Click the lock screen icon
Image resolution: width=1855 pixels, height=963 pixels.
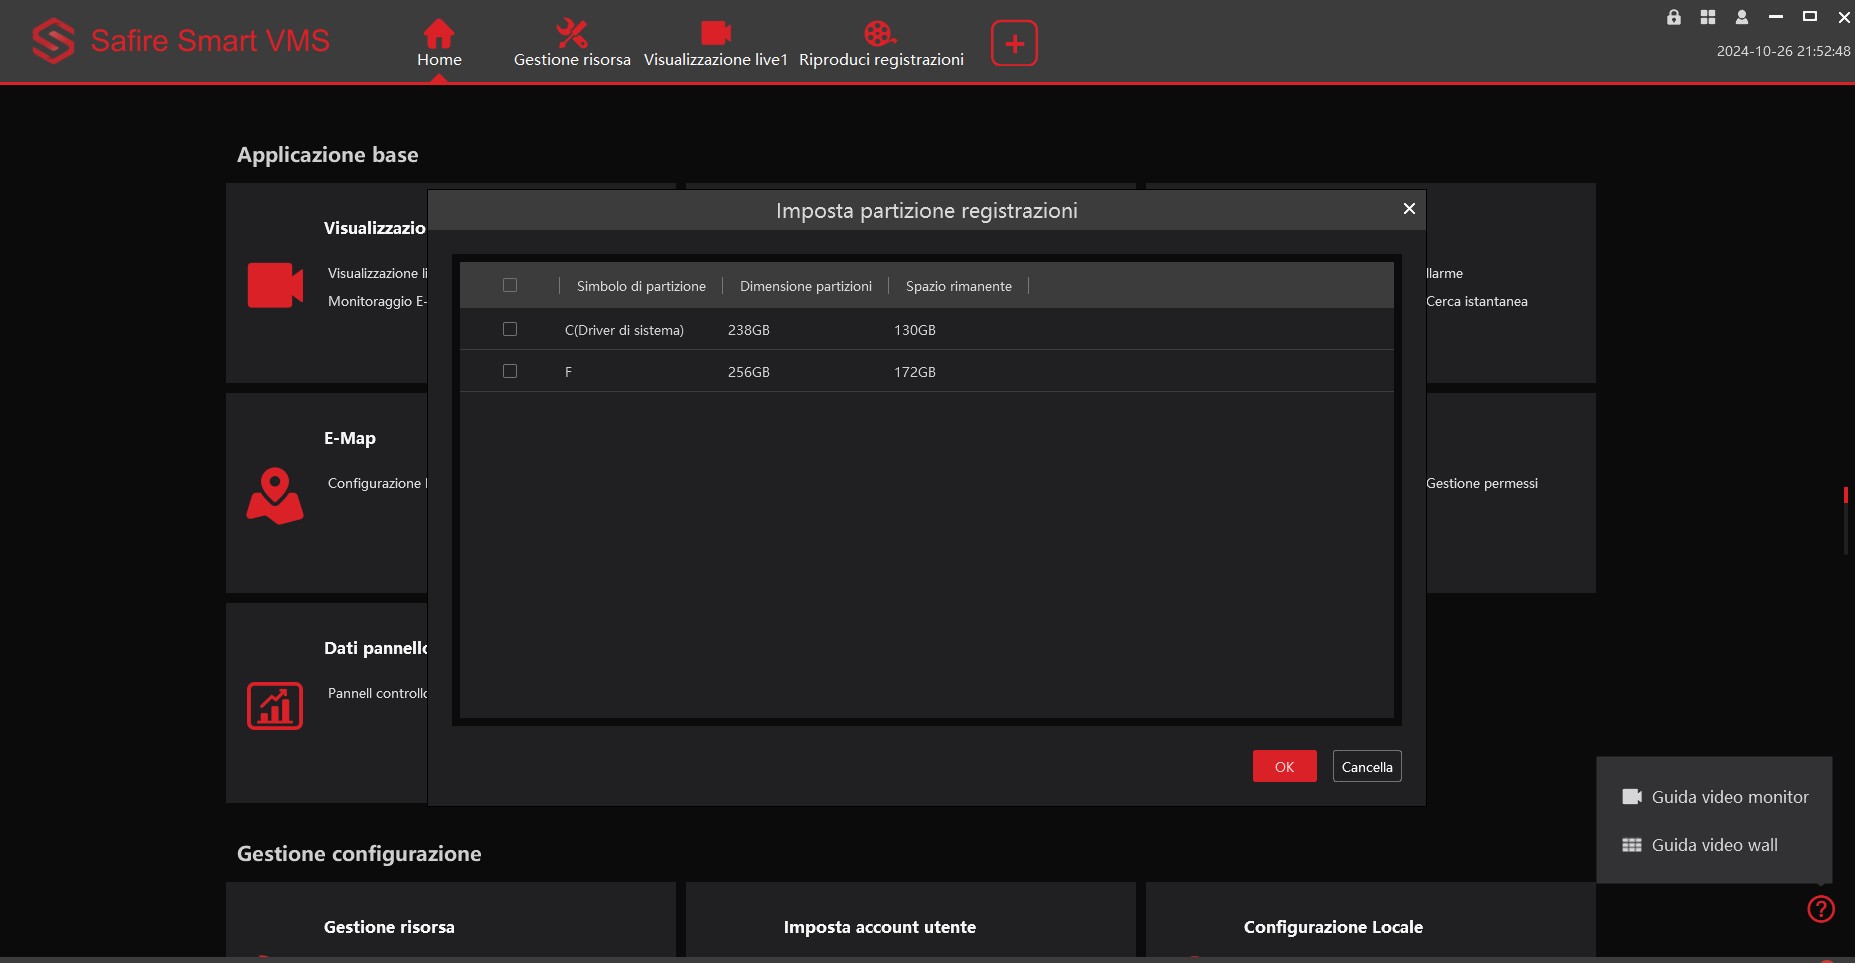[x=1674, y=17]
